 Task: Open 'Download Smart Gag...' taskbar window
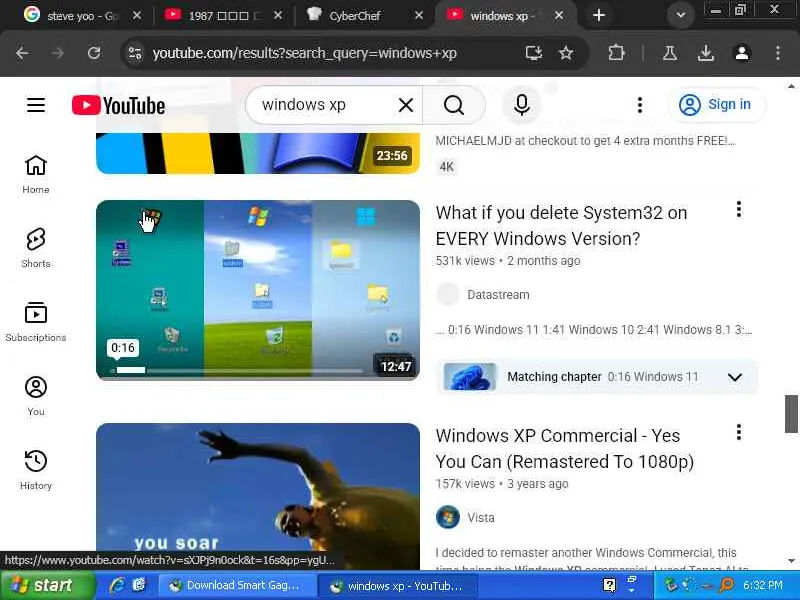(235, 585)
